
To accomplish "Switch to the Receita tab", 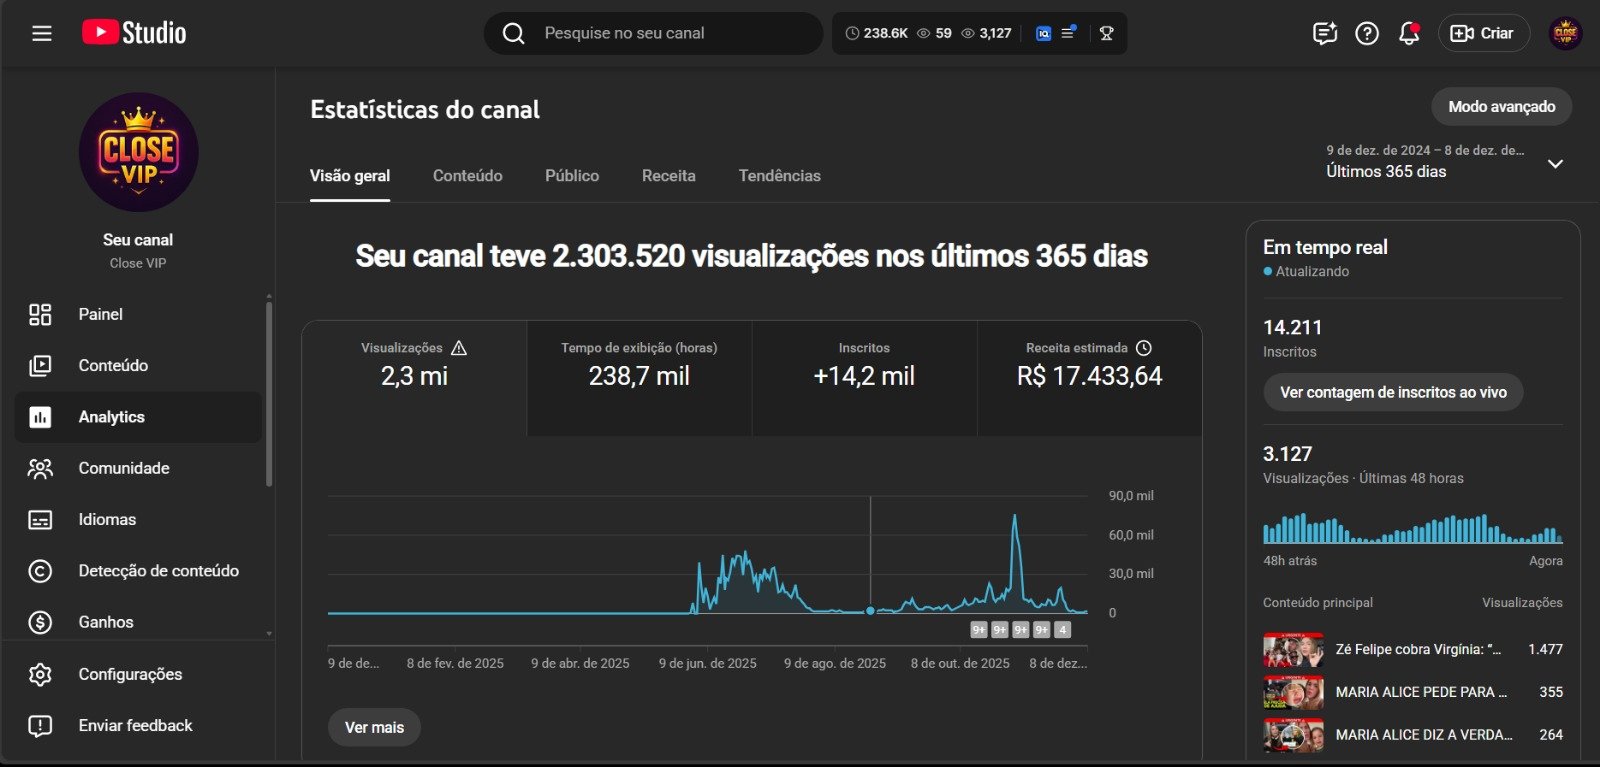I will (x=669, y=176).
